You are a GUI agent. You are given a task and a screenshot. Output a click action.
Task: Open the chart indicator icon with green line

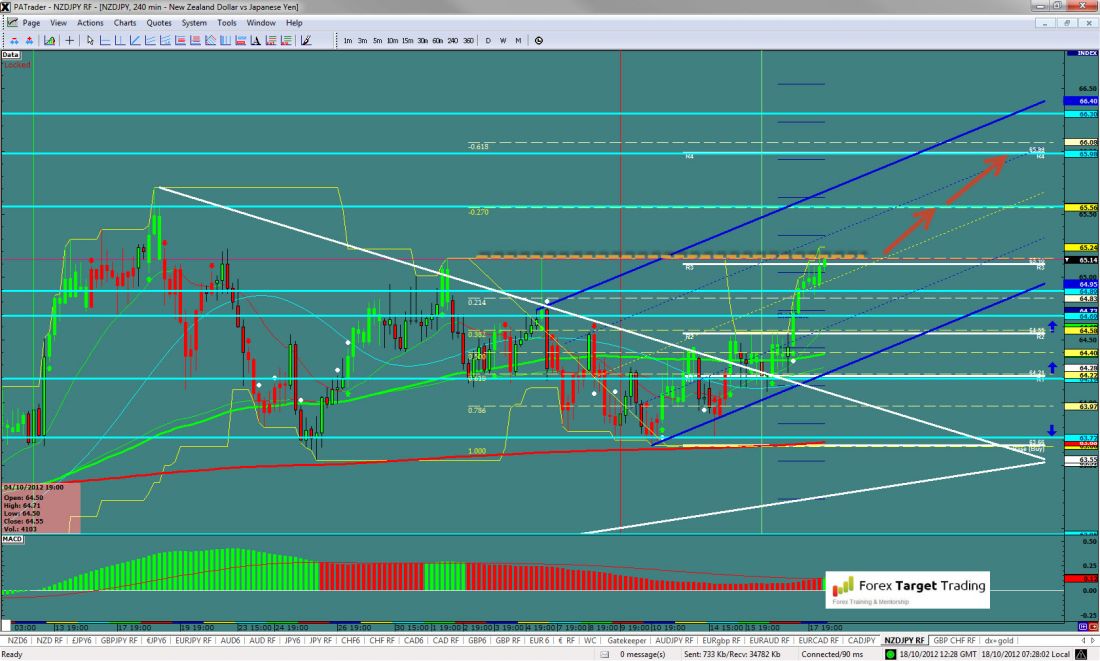48,41
